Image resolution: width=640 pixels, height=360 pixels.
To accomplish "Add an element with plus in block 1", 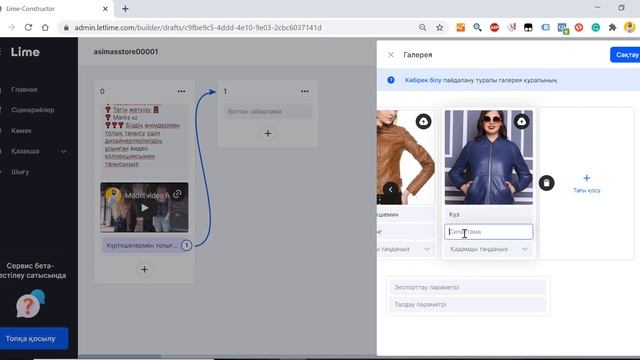I will click(268, 133).
